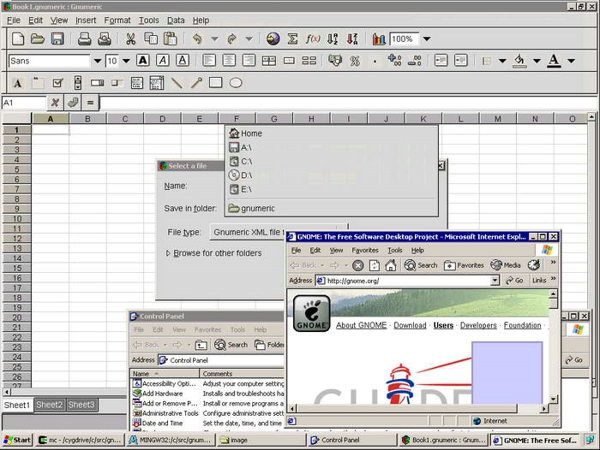Switch to the Sheet2 tab
Screen dimensions: 600x450
[x=49, y=405]
